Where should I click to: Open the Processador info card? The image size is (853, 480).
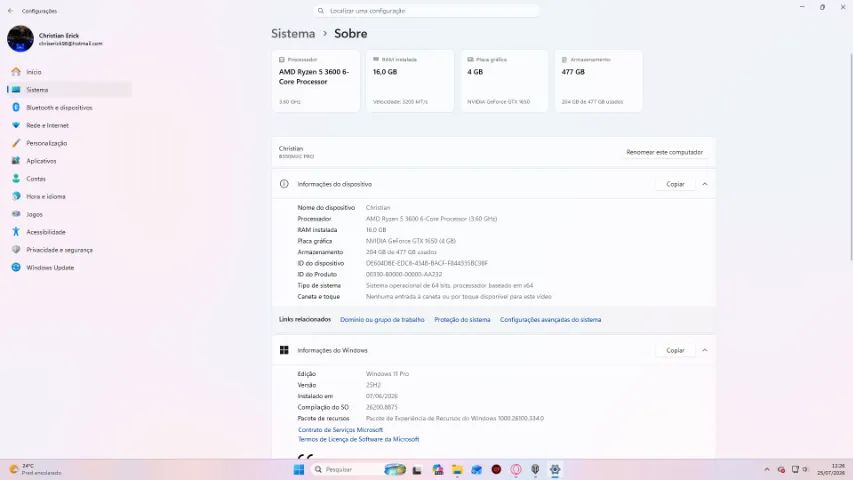tap(316, 81)
